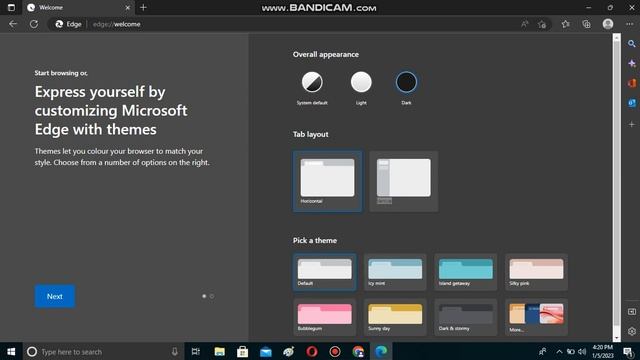Screen dimensions: 640x360
Task: Pick the Icy mint theme
Action: pos(395,272)
